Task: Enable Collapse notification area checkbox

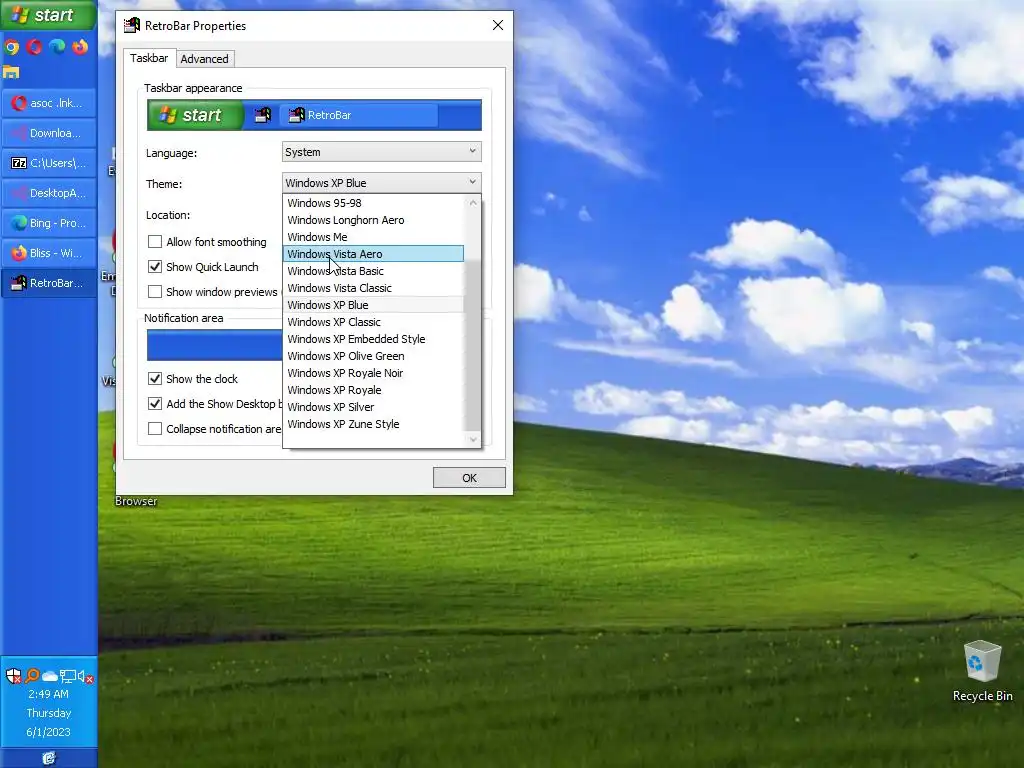Action: [x=155, y=428]
